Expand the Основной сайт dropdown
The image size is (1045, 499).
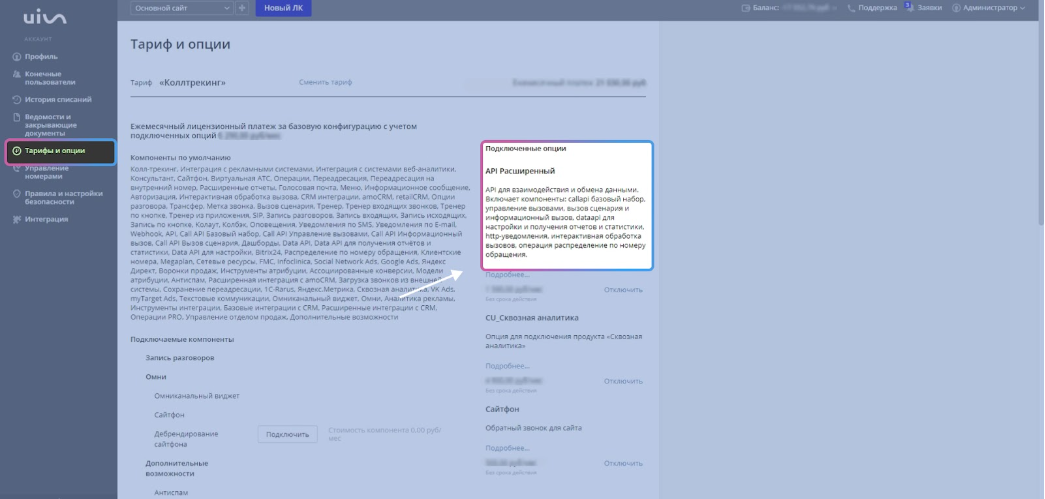click(x=182, y=9)
